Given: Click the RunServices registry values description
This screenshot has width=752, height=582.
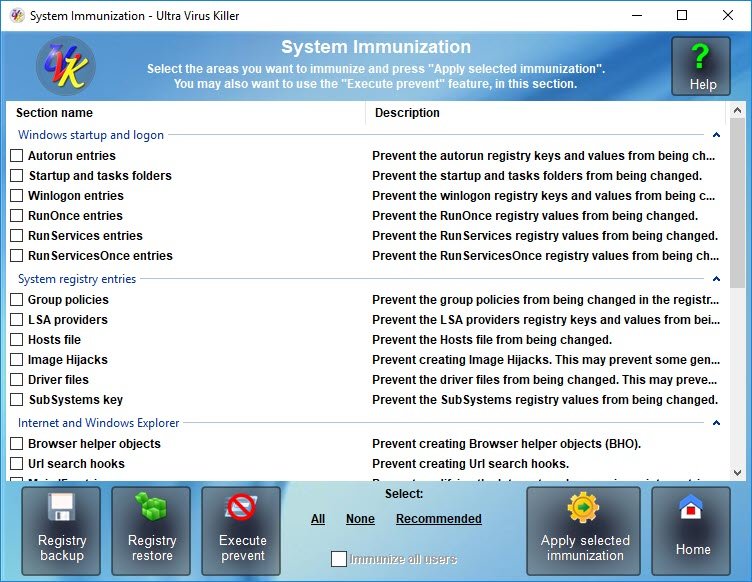Looking at the screenshot, I should click(545, 235).
